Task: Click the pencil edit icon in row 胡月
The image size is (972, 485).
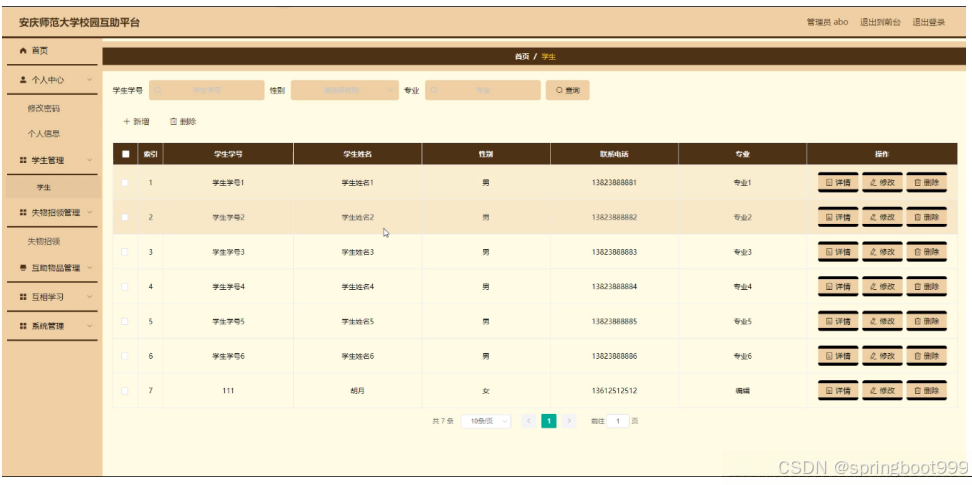Action: click(x=873, y=391)
